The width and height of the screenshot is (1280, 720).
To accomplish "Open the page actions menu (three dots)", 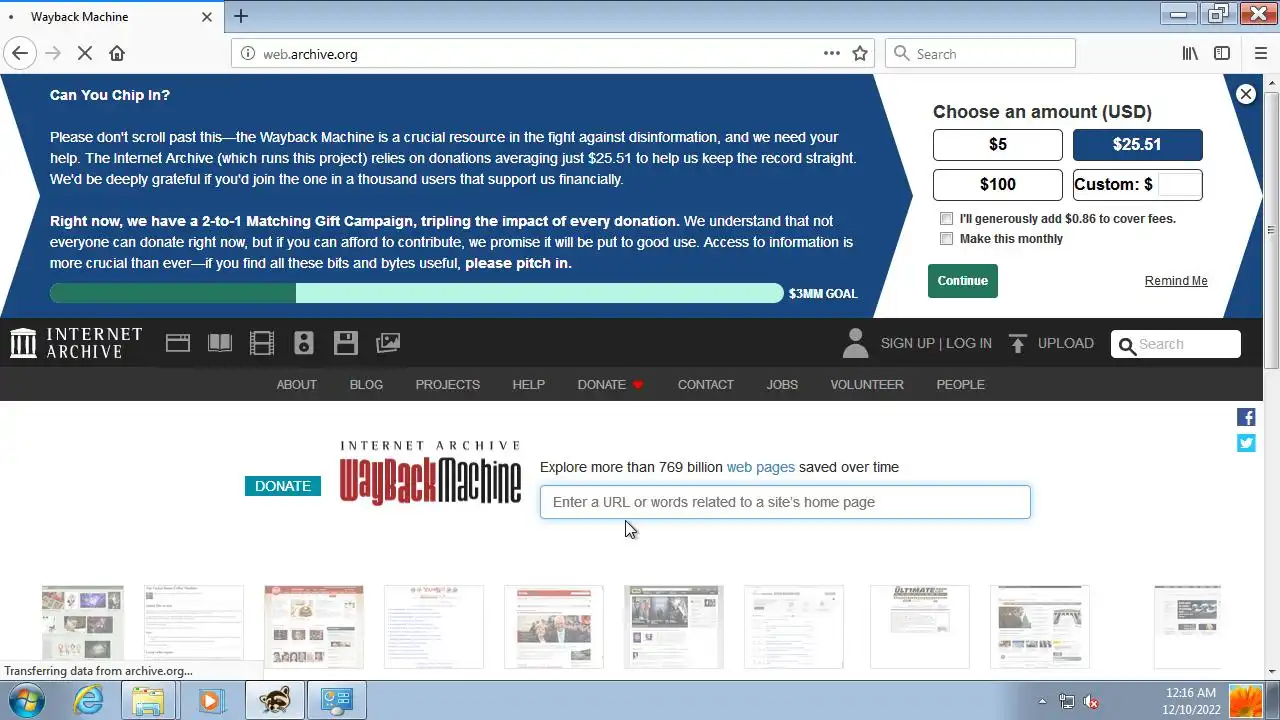I will point(832,54).
